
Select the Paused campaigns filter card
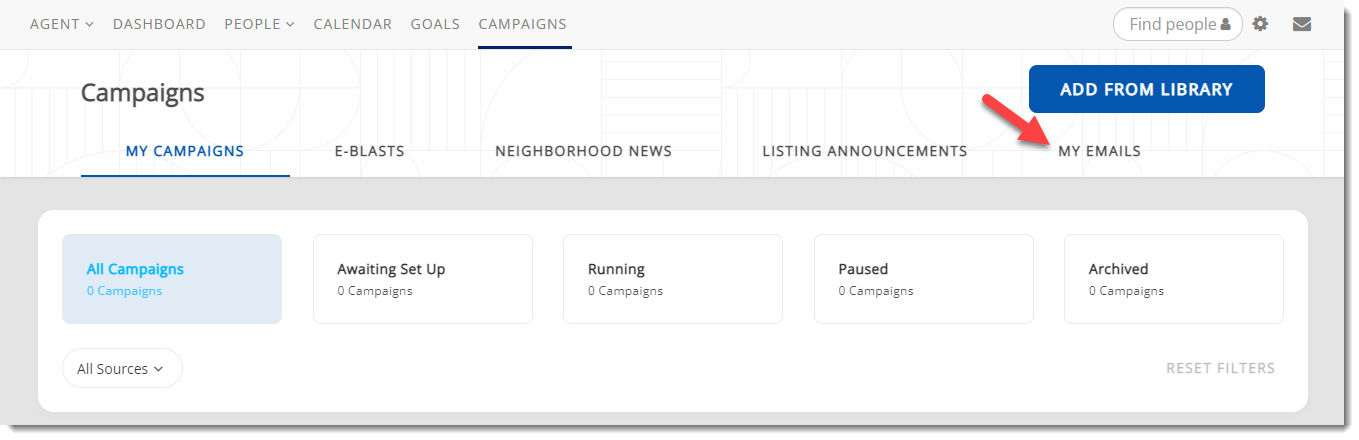pos(924,279)
